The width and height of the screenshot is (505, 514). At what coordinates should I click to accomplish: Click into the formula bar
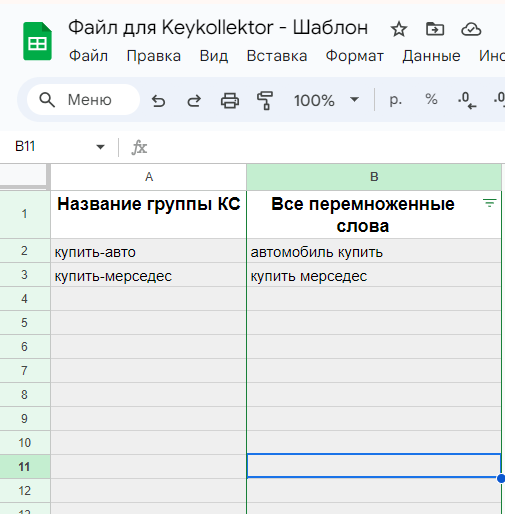point(327,147)
